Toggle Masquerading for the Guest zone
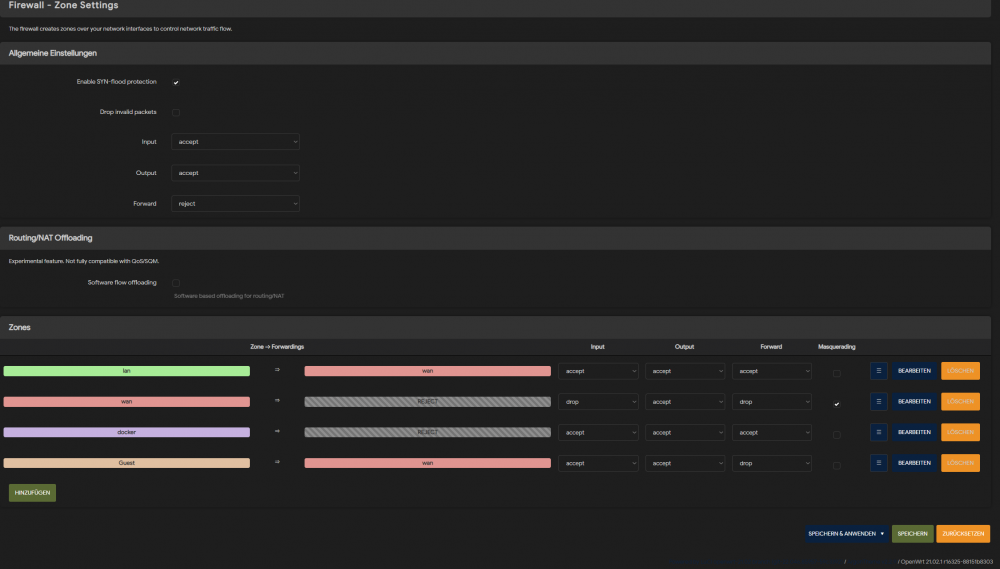 click(x=837, y=465)
